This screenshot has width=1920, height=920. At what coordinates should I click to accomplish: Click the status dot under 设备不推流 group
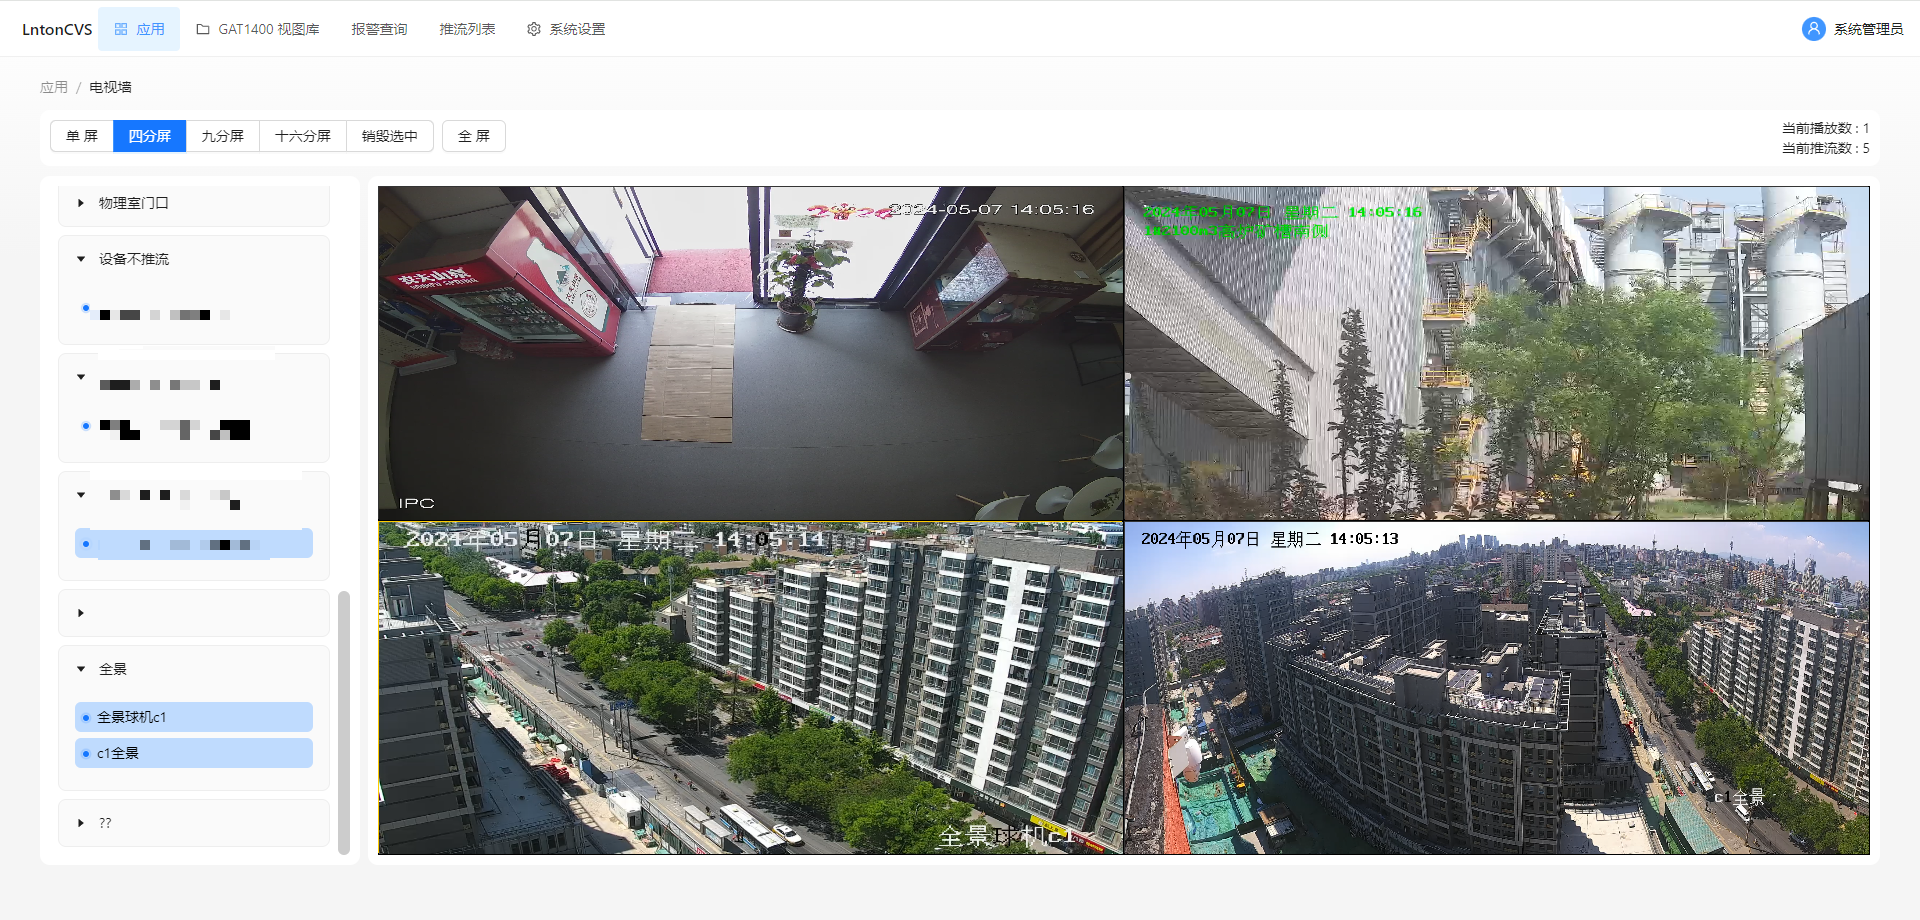[x=86, y=308]
